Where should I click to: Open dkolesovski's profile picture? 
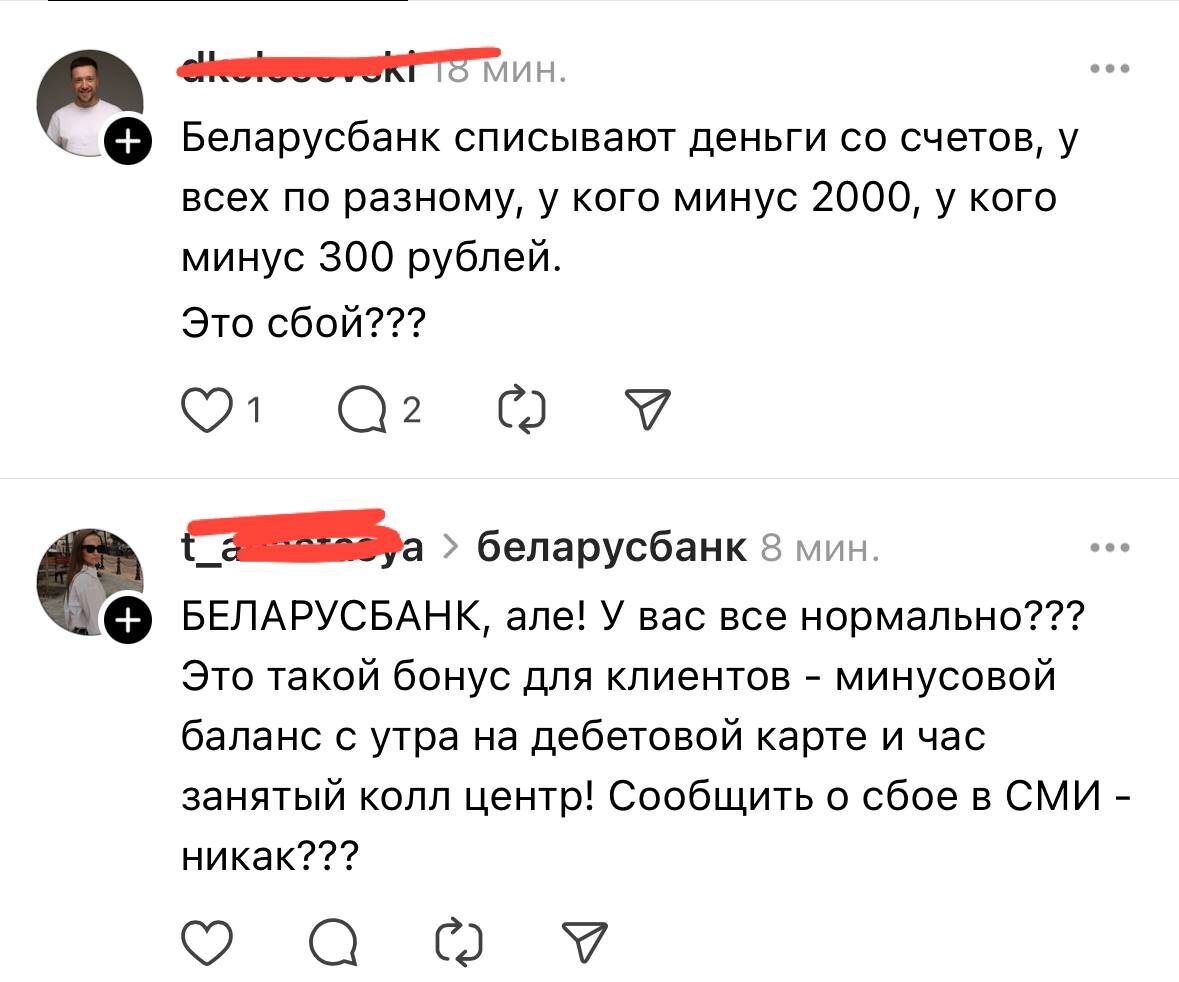90,95
